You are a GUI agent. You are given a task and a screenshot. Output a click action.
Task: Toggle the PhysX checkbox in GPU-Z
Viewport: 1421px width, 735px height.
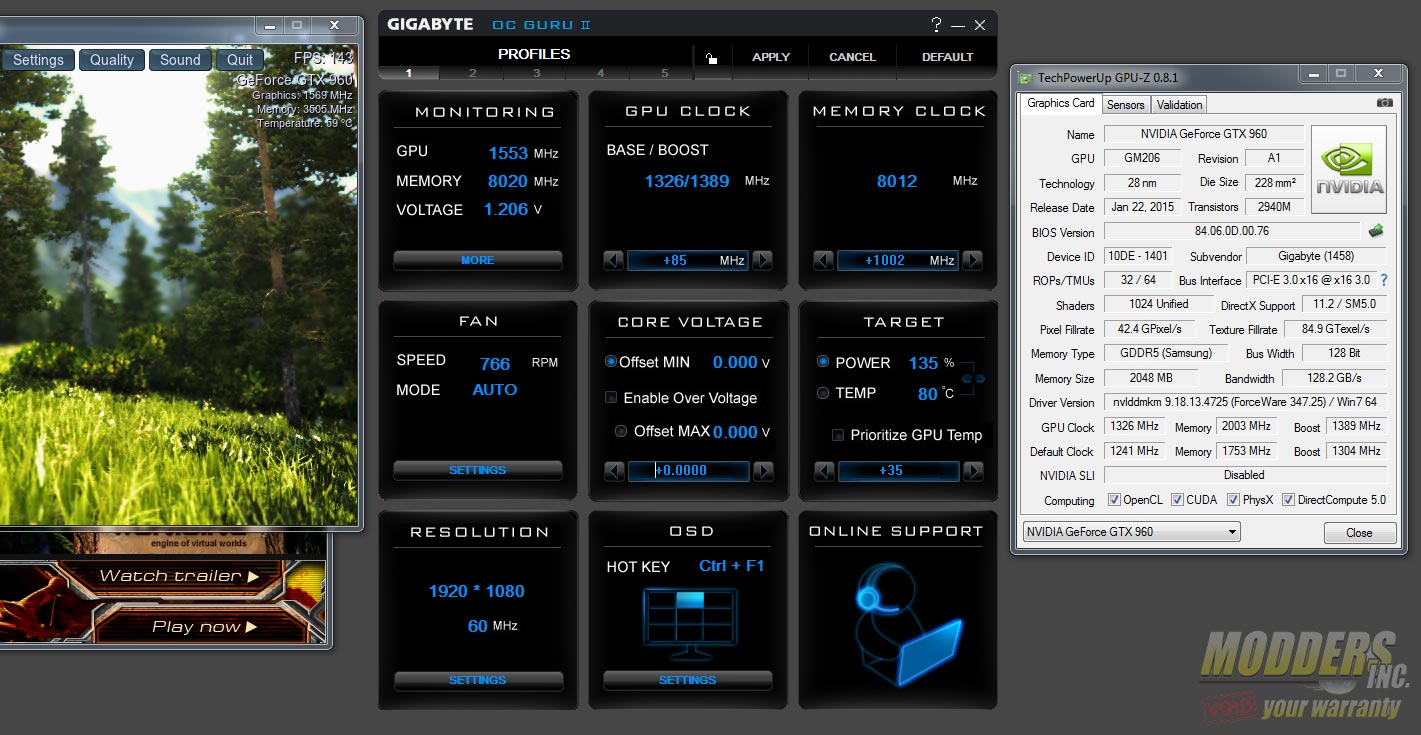click(x=1233, y=500)
